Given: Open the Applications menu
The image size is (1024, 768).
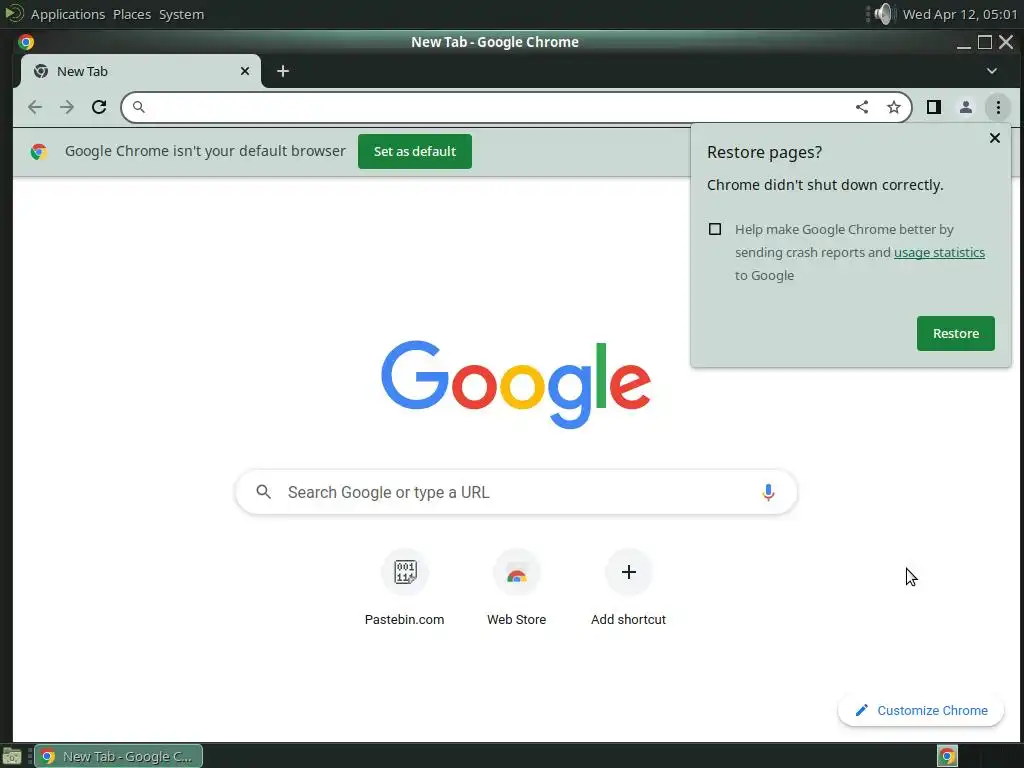Looking at the screenshot, I should tap(68, 14).
